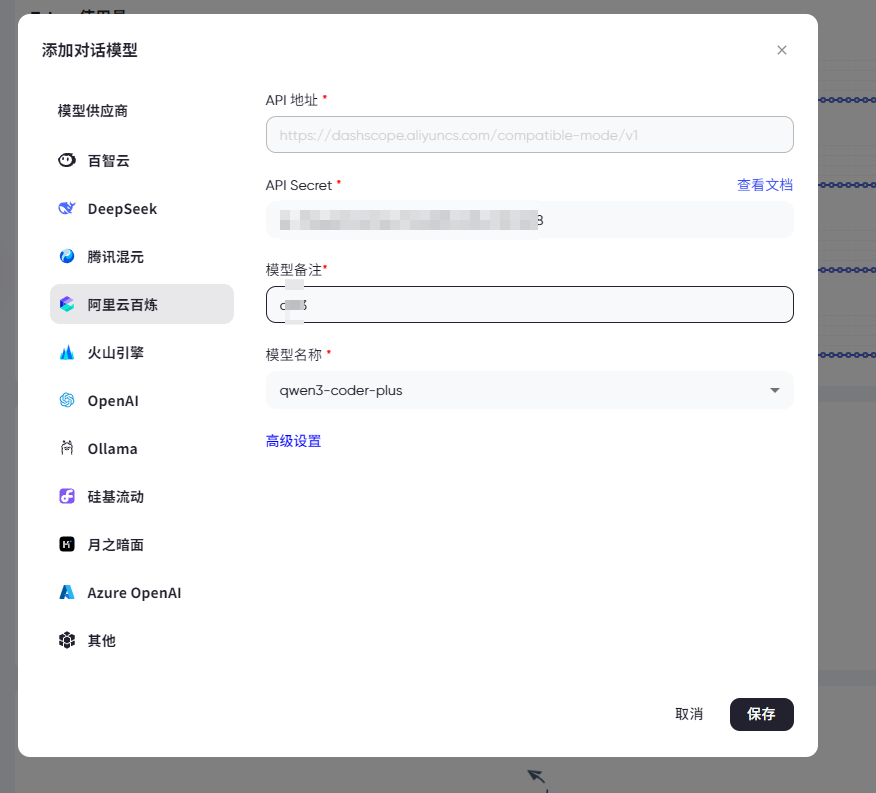
Task: Focus the API Secret input field
Action: 530,220
